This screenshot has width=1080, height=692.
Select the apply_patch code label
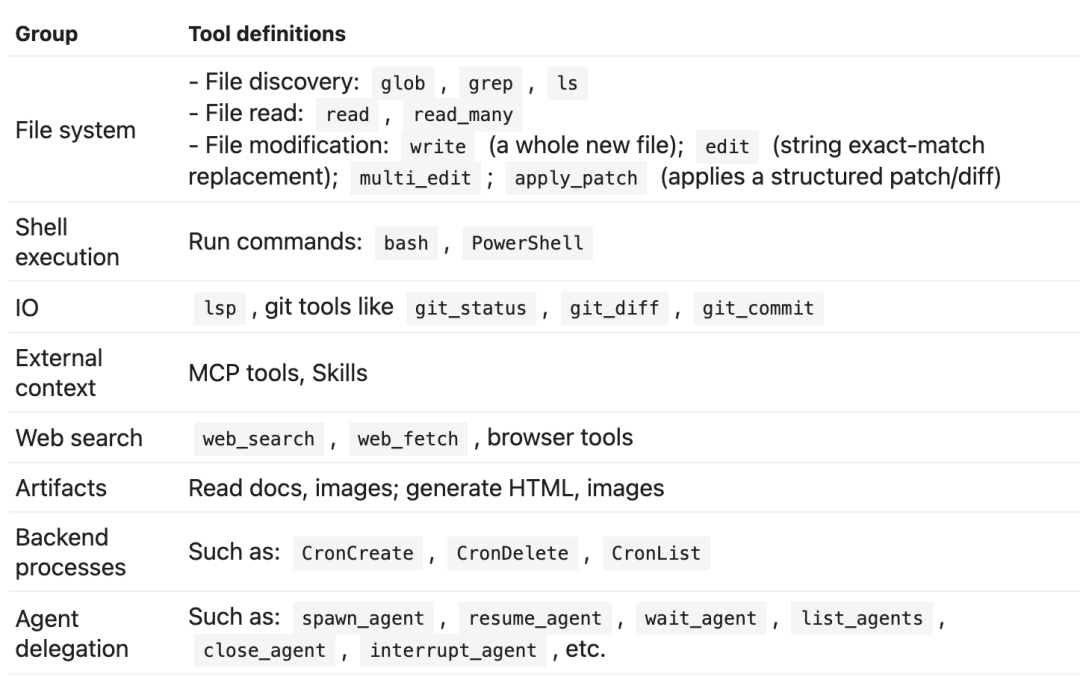576,178
